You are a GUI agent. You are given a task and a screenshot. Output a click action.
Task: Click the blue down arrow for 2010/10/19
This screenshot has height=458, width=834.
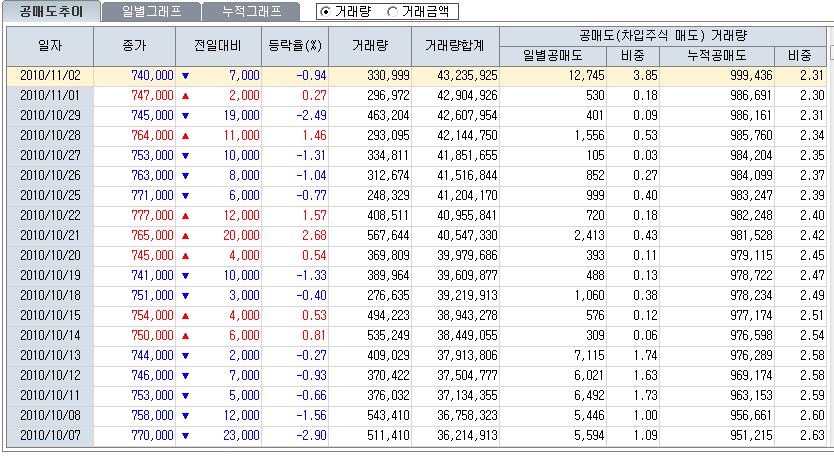(x=185, y=275)
